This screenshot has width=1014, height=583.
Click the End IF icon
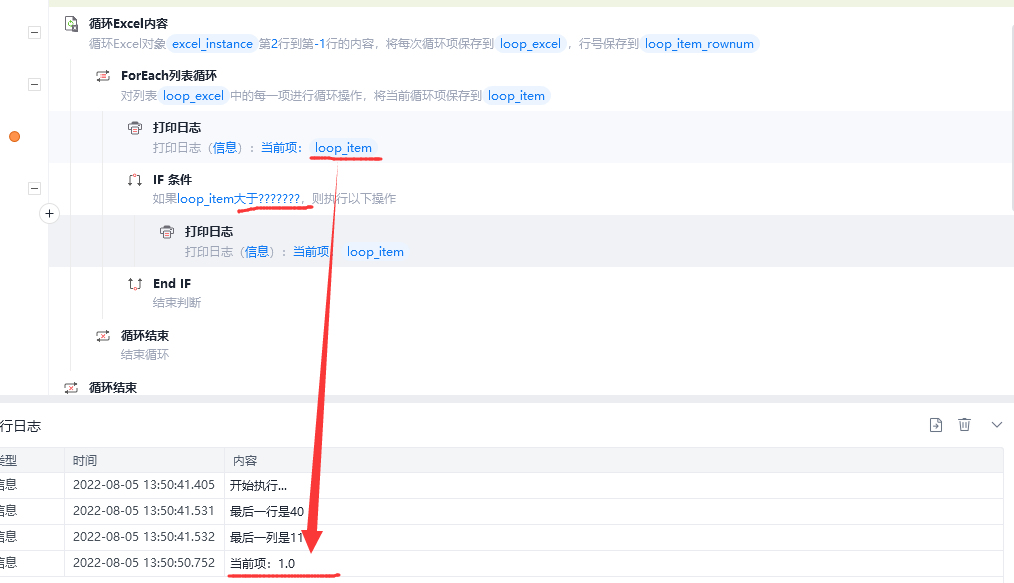coord(135,284)
